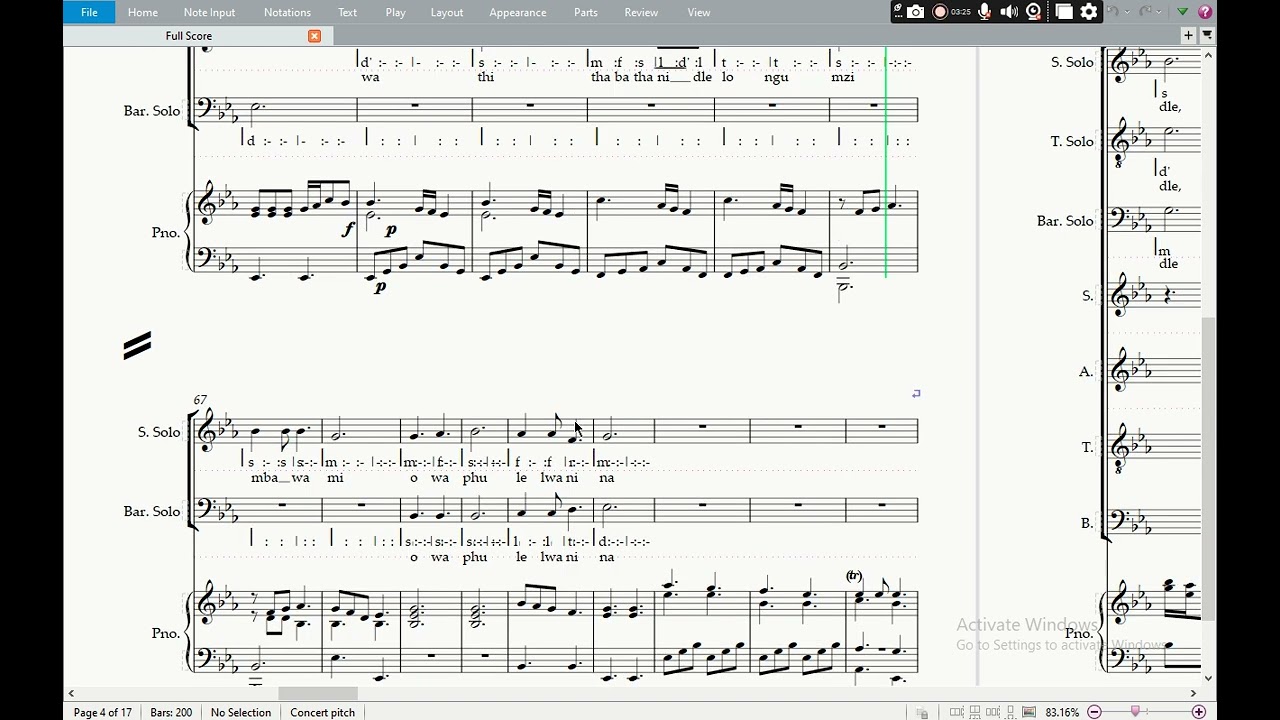The image size is (1280, 720).
Task: Open the switch tabs dropdown
Action: click(x=1207, y=35)
